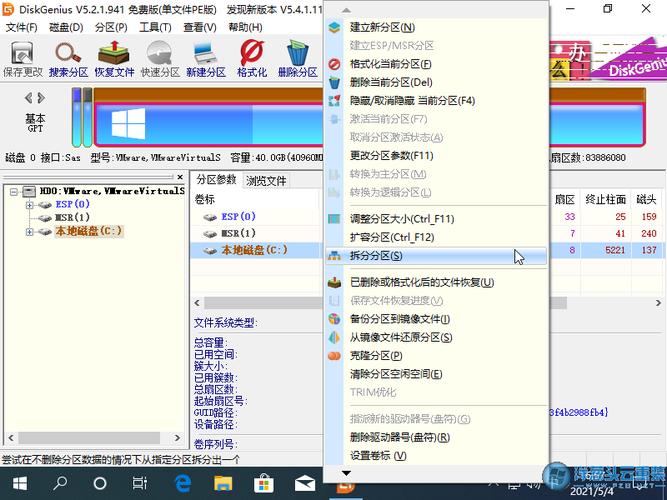
Task: Select 本地磁盘(C:) row in partition table
Action: point(254,250)
